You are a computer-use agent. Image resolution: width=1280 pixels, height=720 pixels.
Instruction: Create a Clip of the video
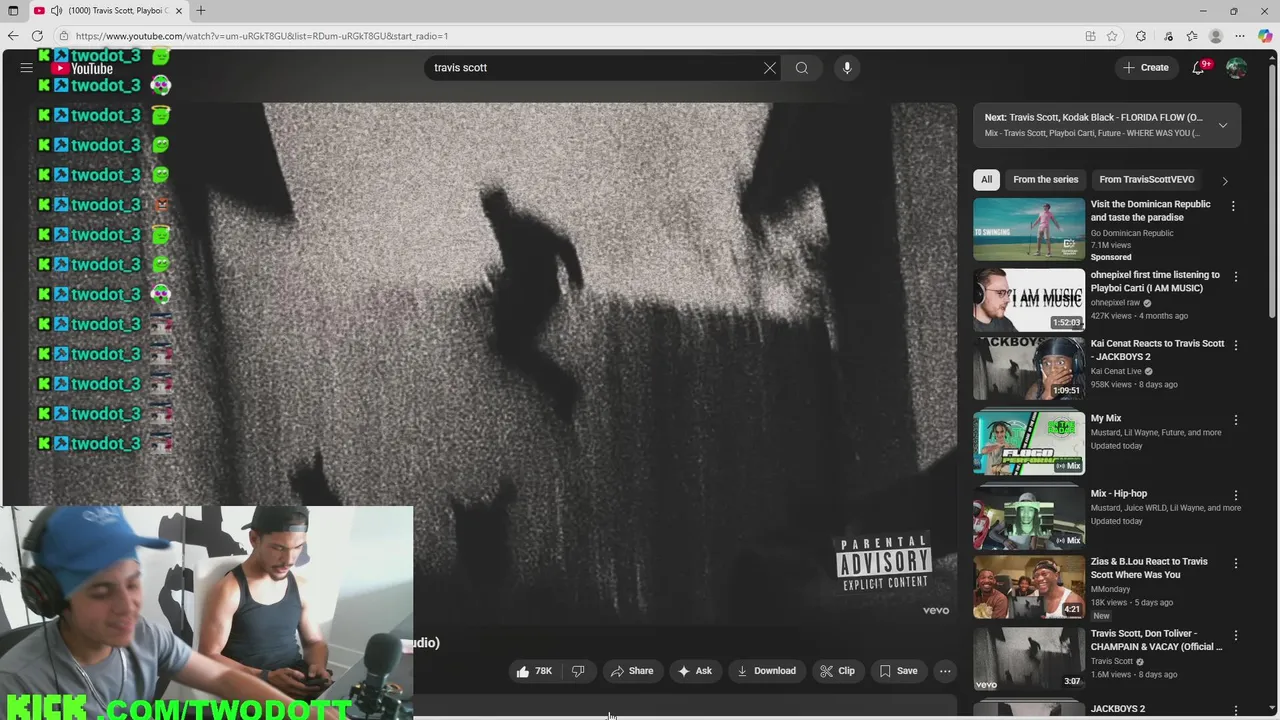point(837,671)
